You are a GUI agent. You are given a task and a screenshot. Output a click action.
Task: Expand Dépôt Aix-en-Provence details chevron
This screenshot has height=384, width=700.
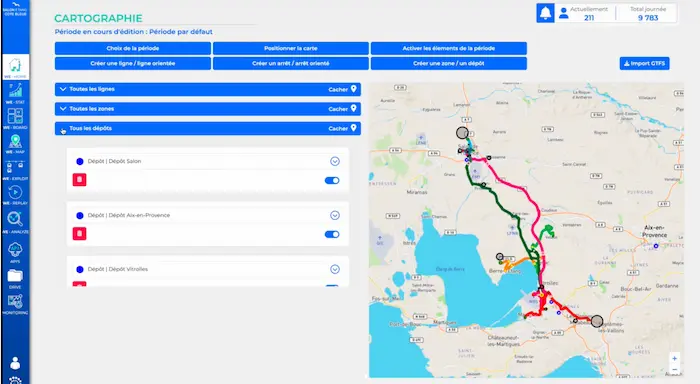point(335,215)
